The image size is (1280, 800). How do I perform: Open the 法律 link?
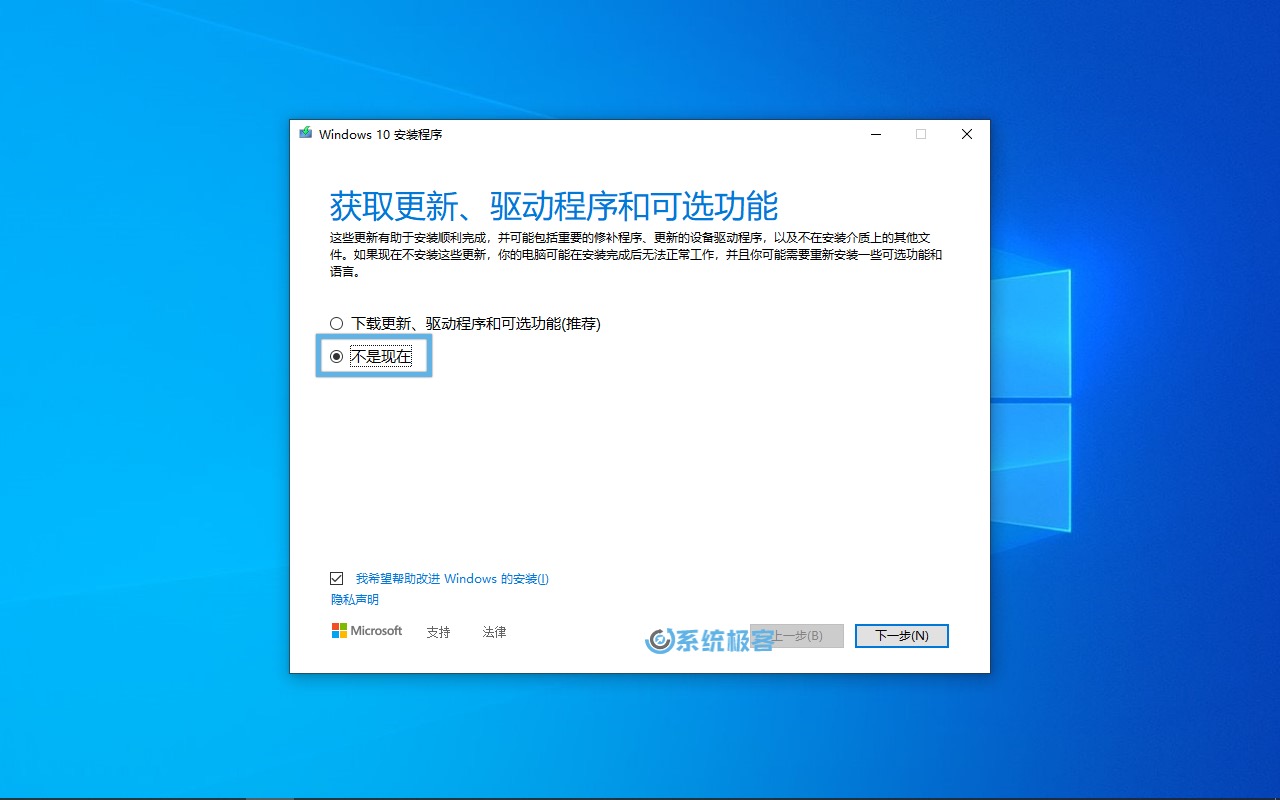[494, 632]
